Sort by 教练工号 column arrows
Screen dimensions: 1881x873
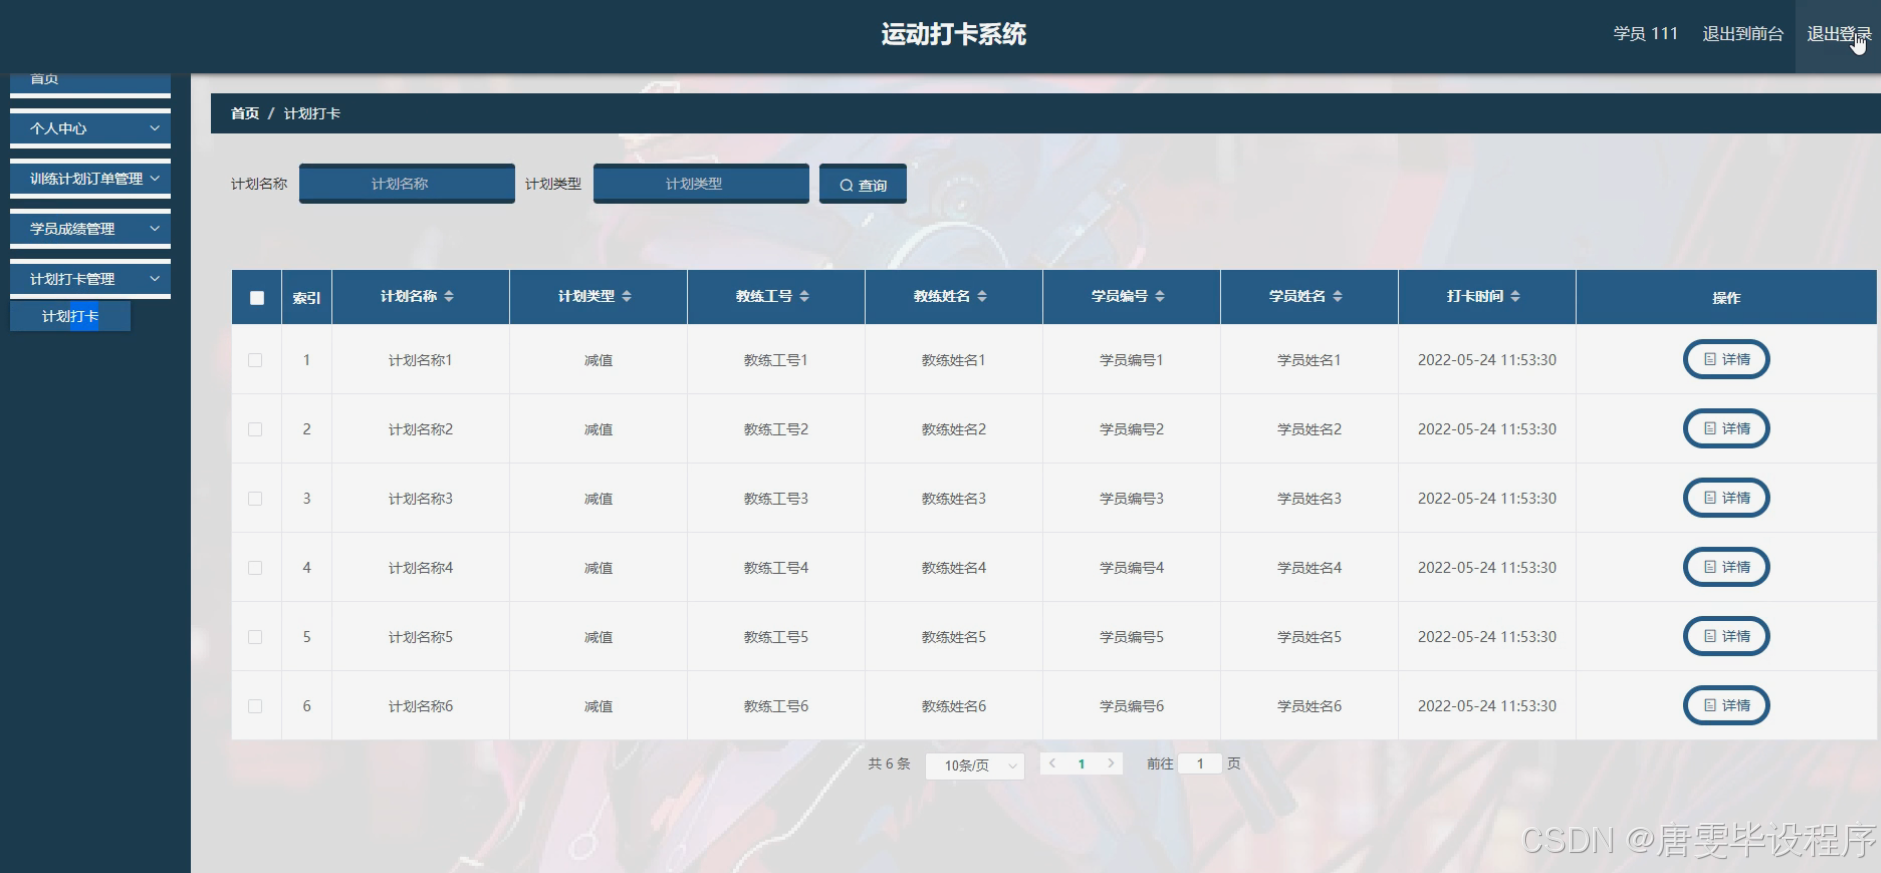tap(805, 296)
